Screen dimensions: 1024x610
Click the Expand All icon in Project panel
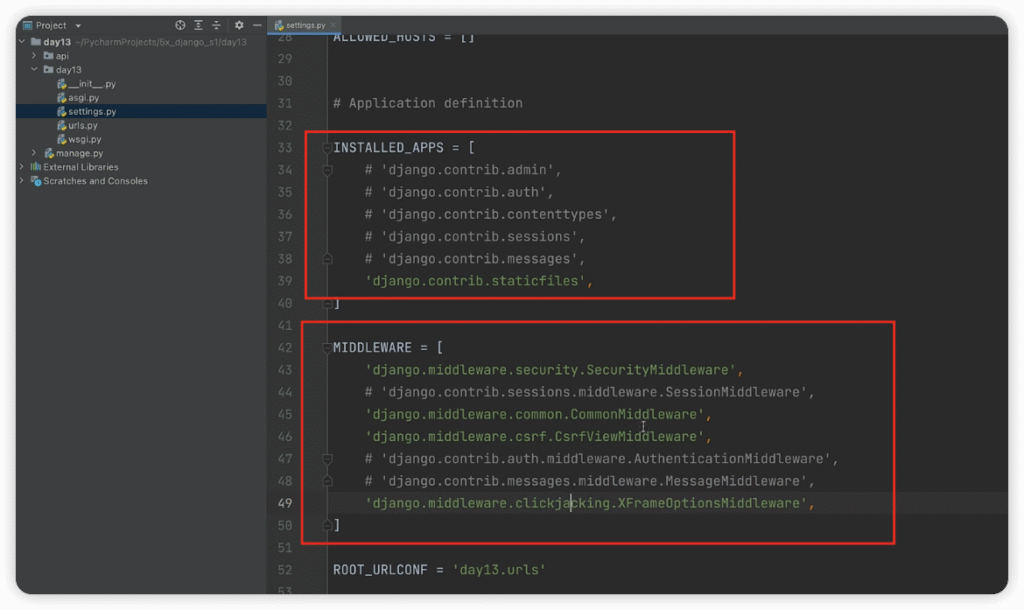pos(199,25)
